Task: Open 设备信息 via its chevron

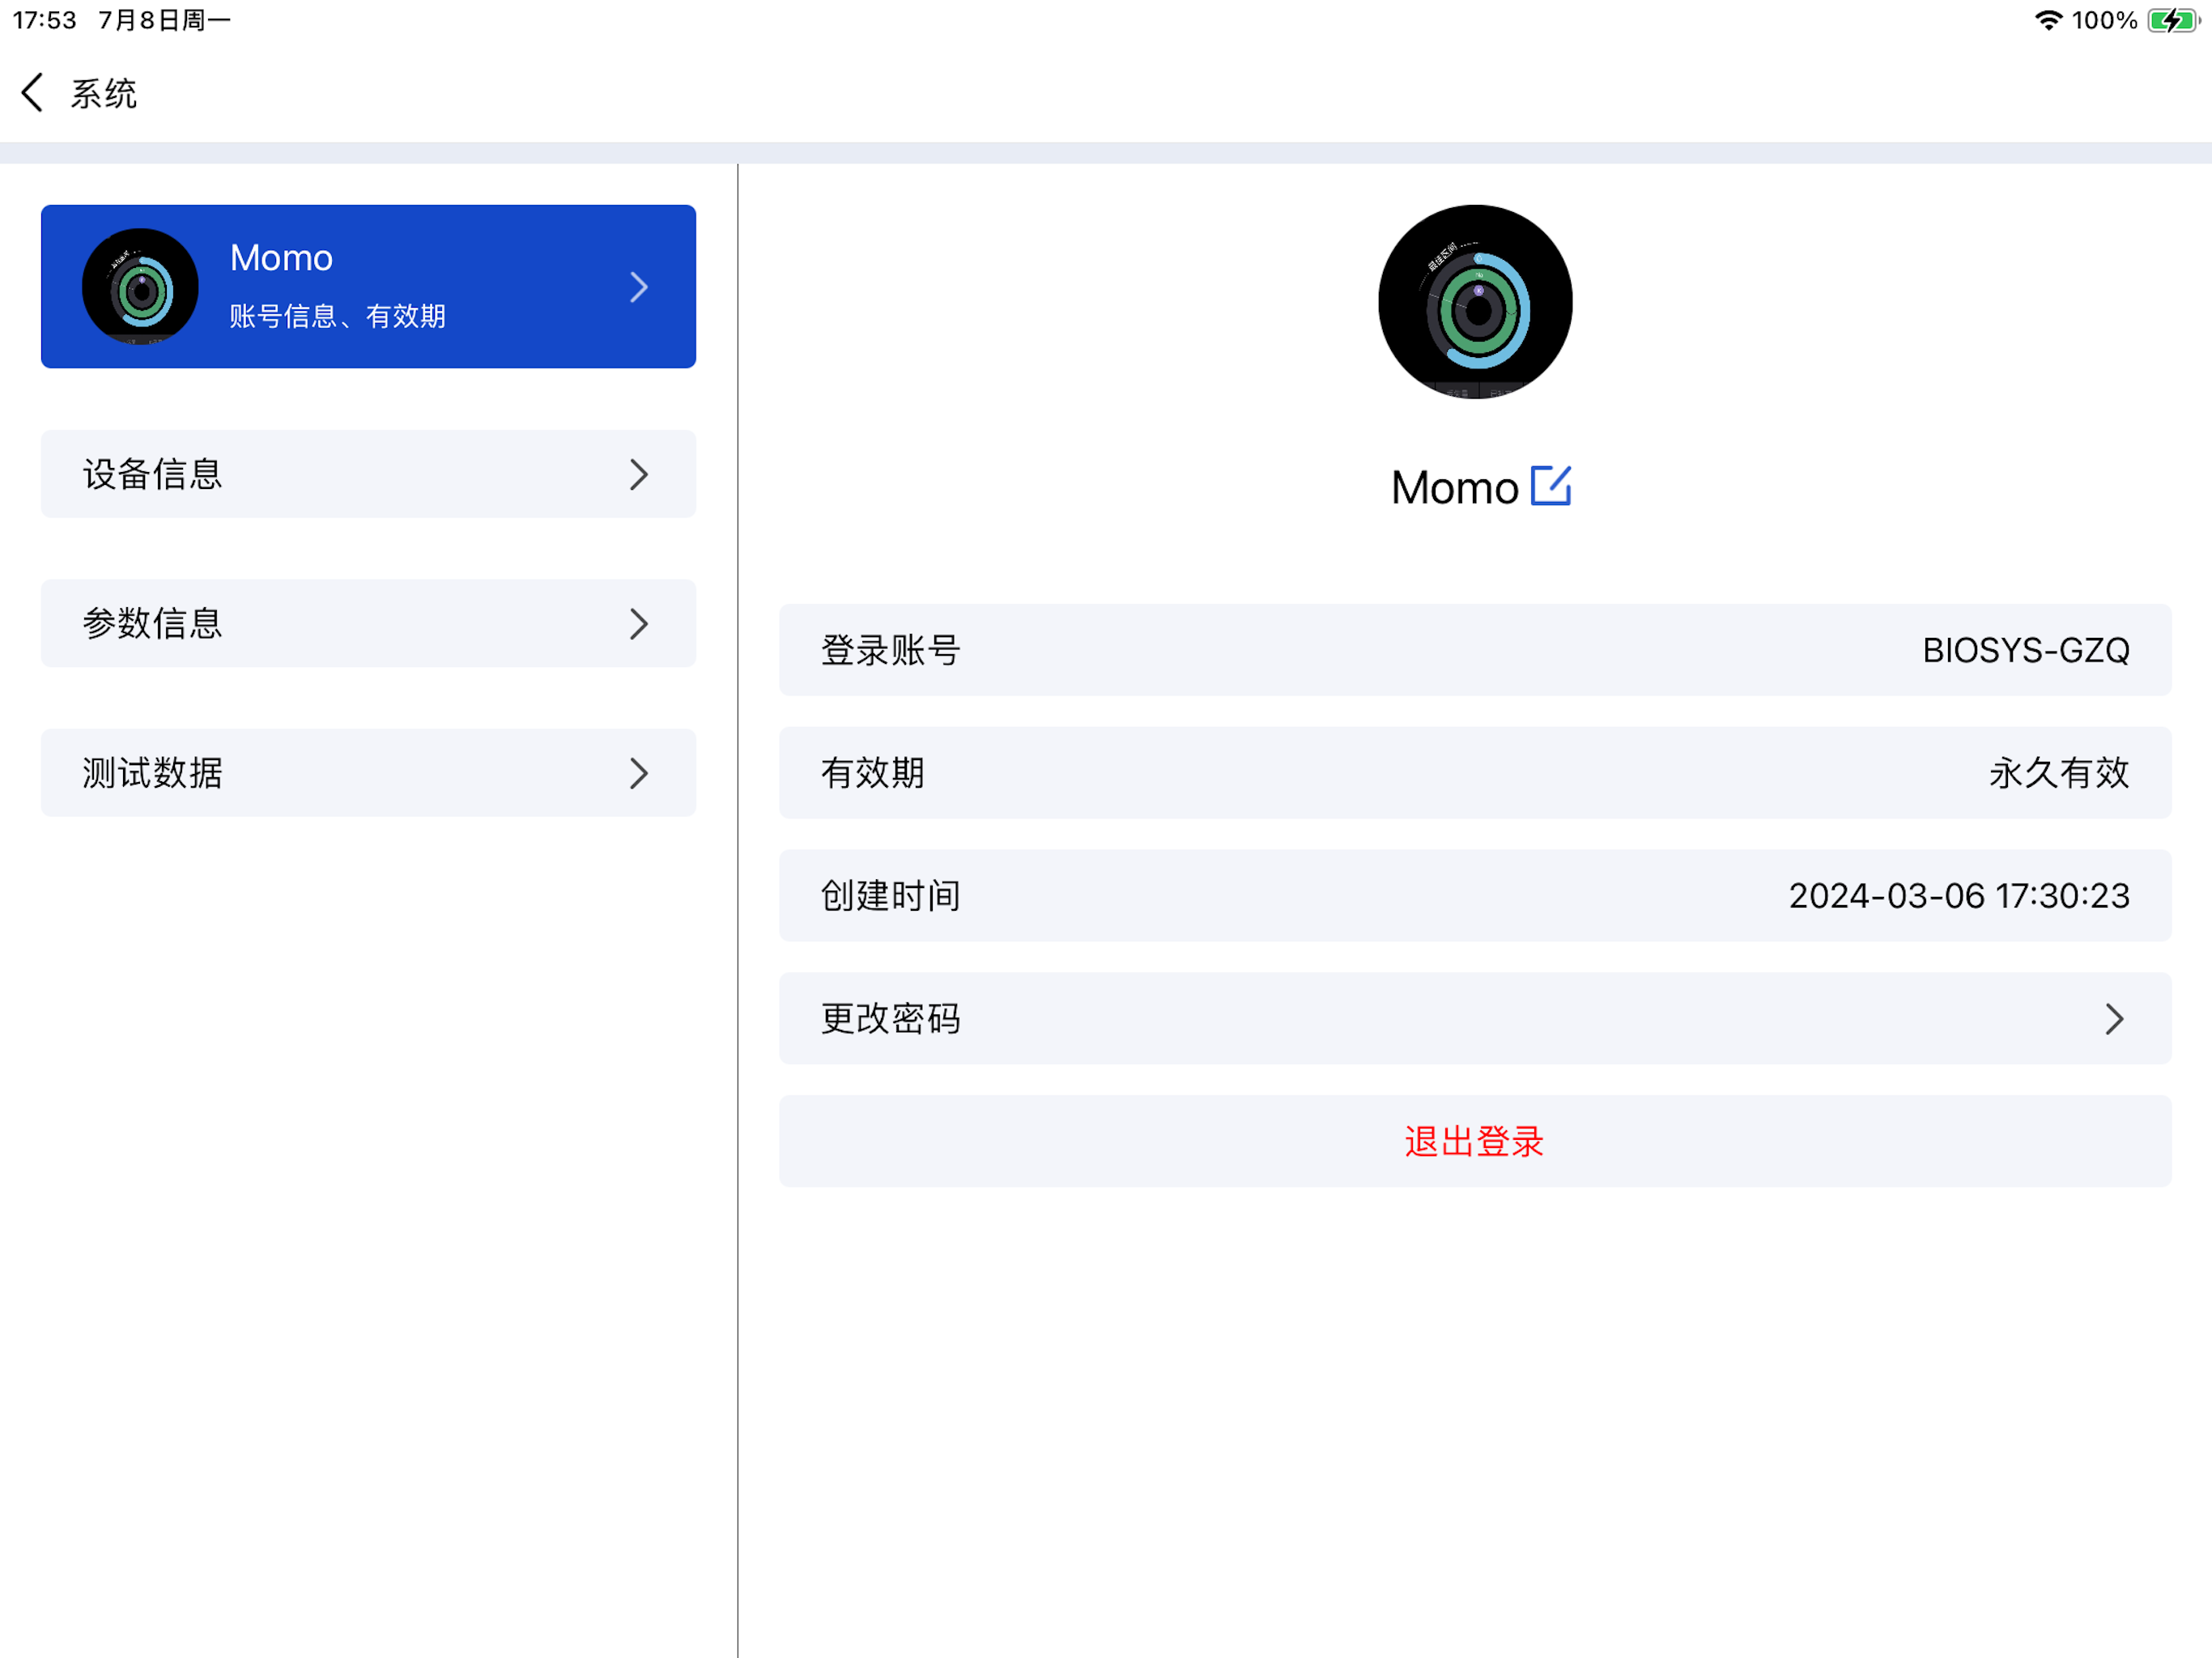Action: pos(639,474)
